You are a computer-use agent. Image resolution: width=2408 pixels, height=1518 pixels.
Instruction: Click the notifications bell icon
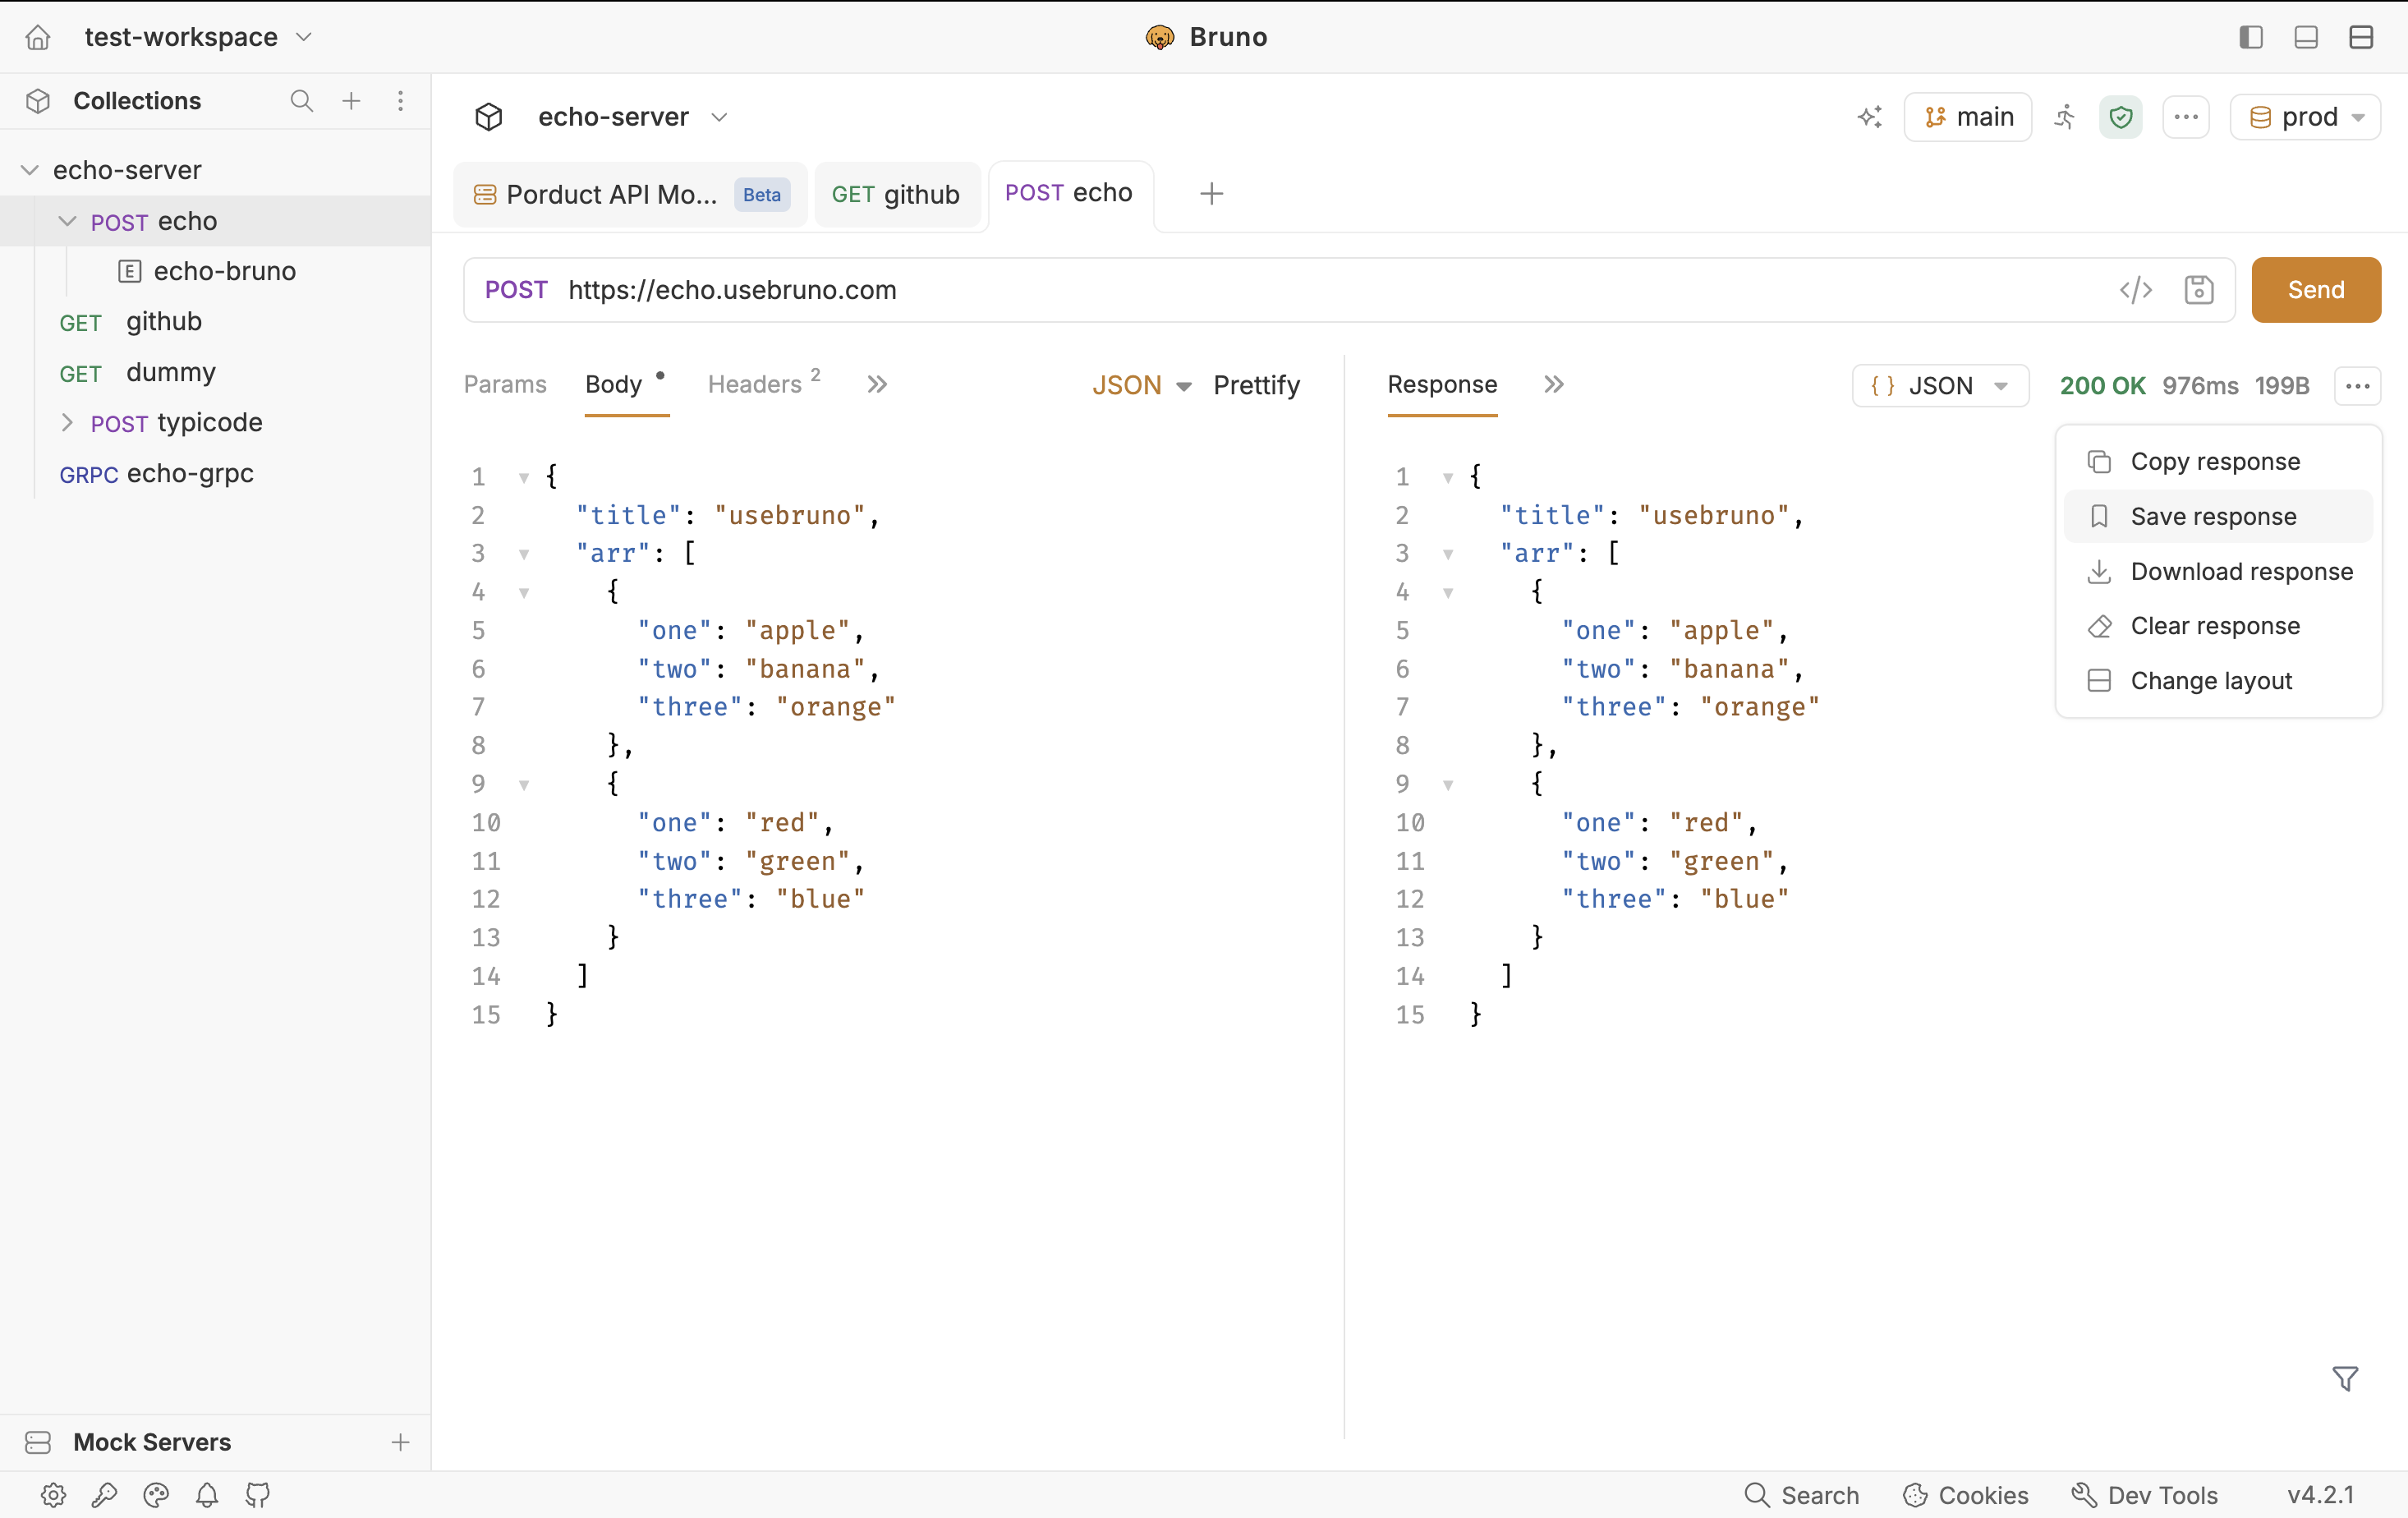pyautogui.click(x=207, y=1494)
